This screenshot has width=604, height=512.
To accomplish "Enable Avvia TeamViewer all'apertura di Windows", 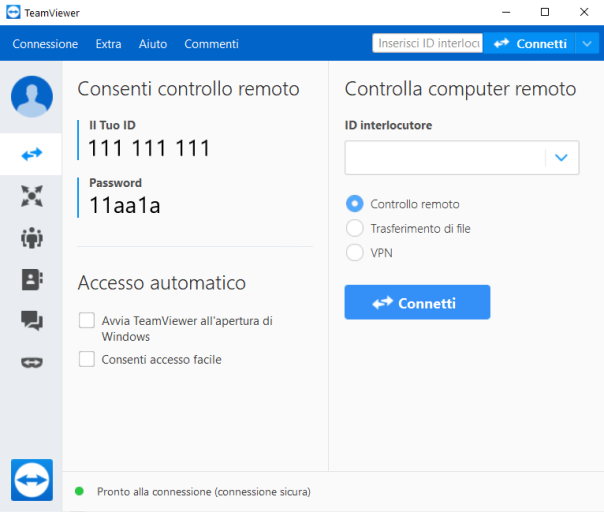I will tap(87, 321).
